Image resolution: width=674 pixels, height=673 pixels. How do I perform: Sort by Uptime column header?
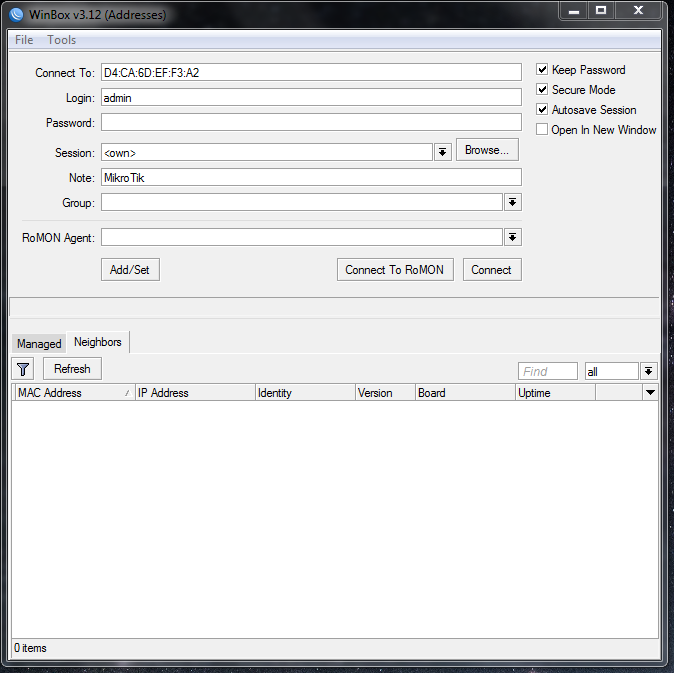pyautogui.click(x=555, y=392)
